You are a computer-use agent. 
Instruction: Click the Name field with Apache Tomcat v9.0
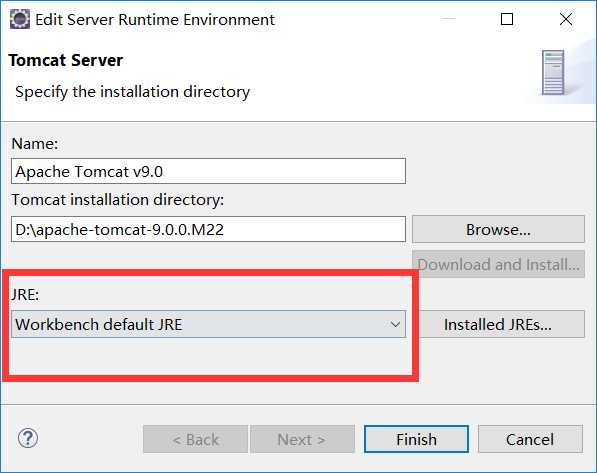(x=208, y=171)
